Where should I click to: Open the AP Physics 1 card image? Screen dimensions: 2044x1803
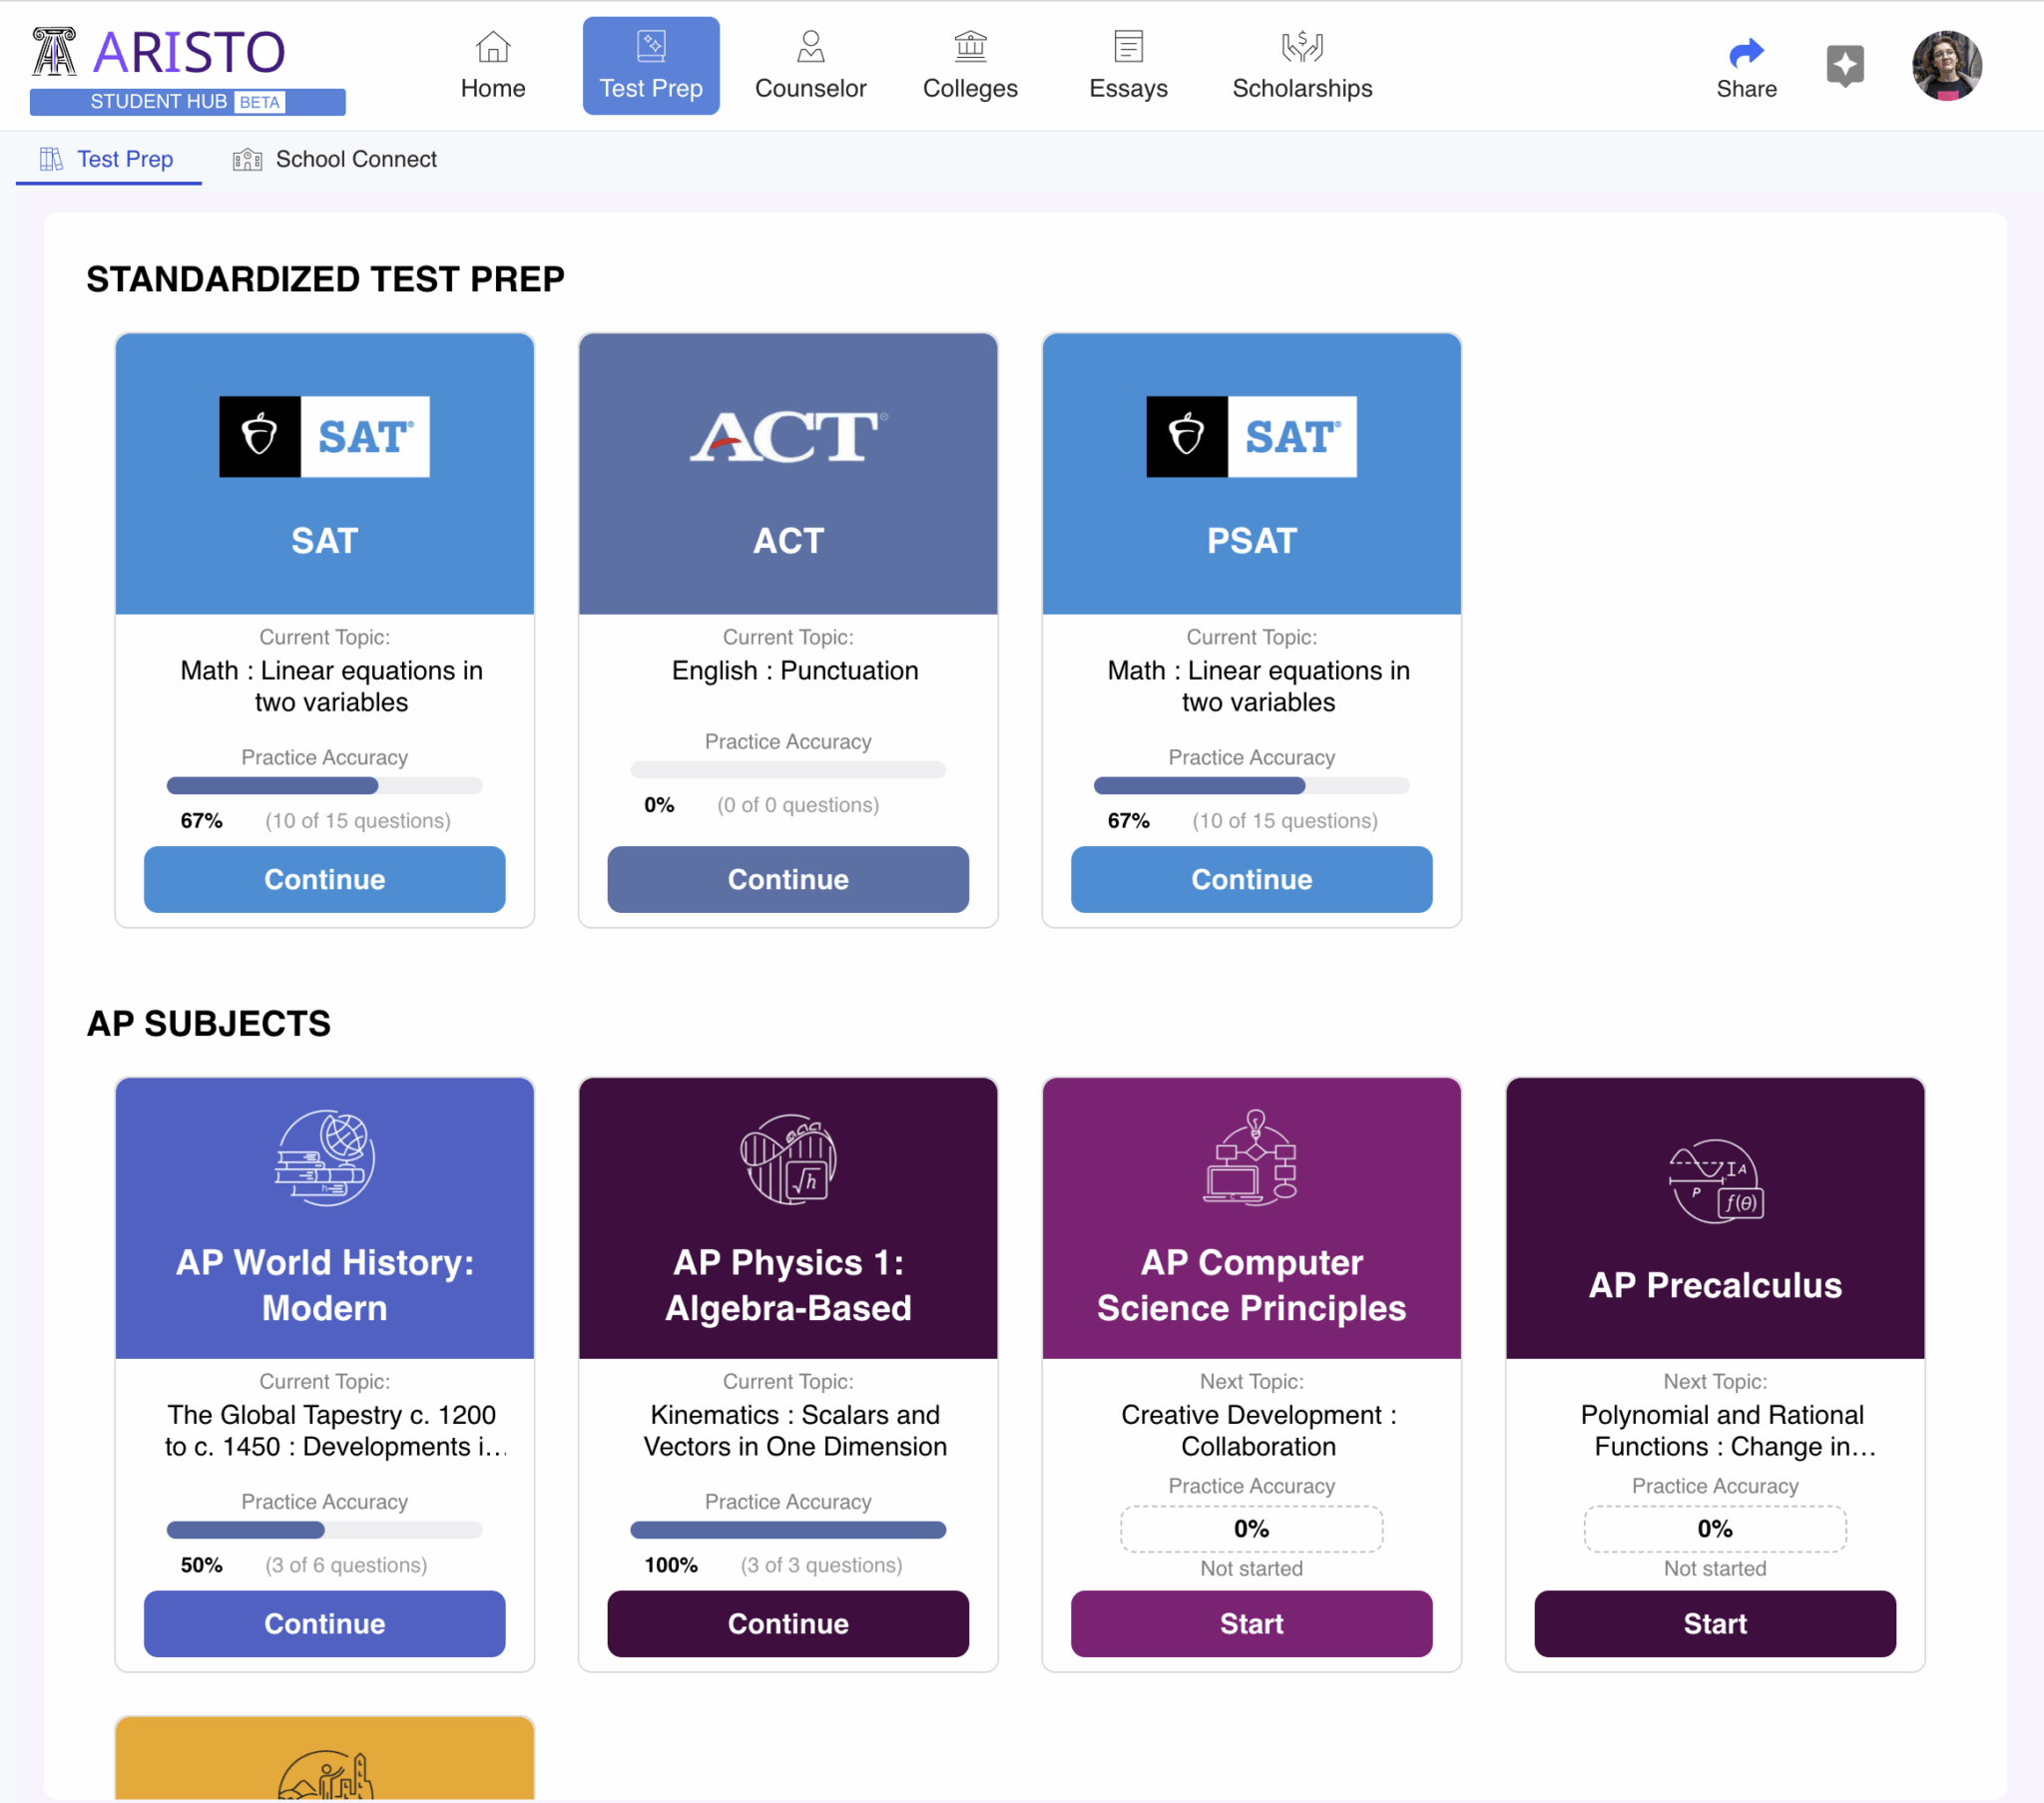tap(788, 1216)
